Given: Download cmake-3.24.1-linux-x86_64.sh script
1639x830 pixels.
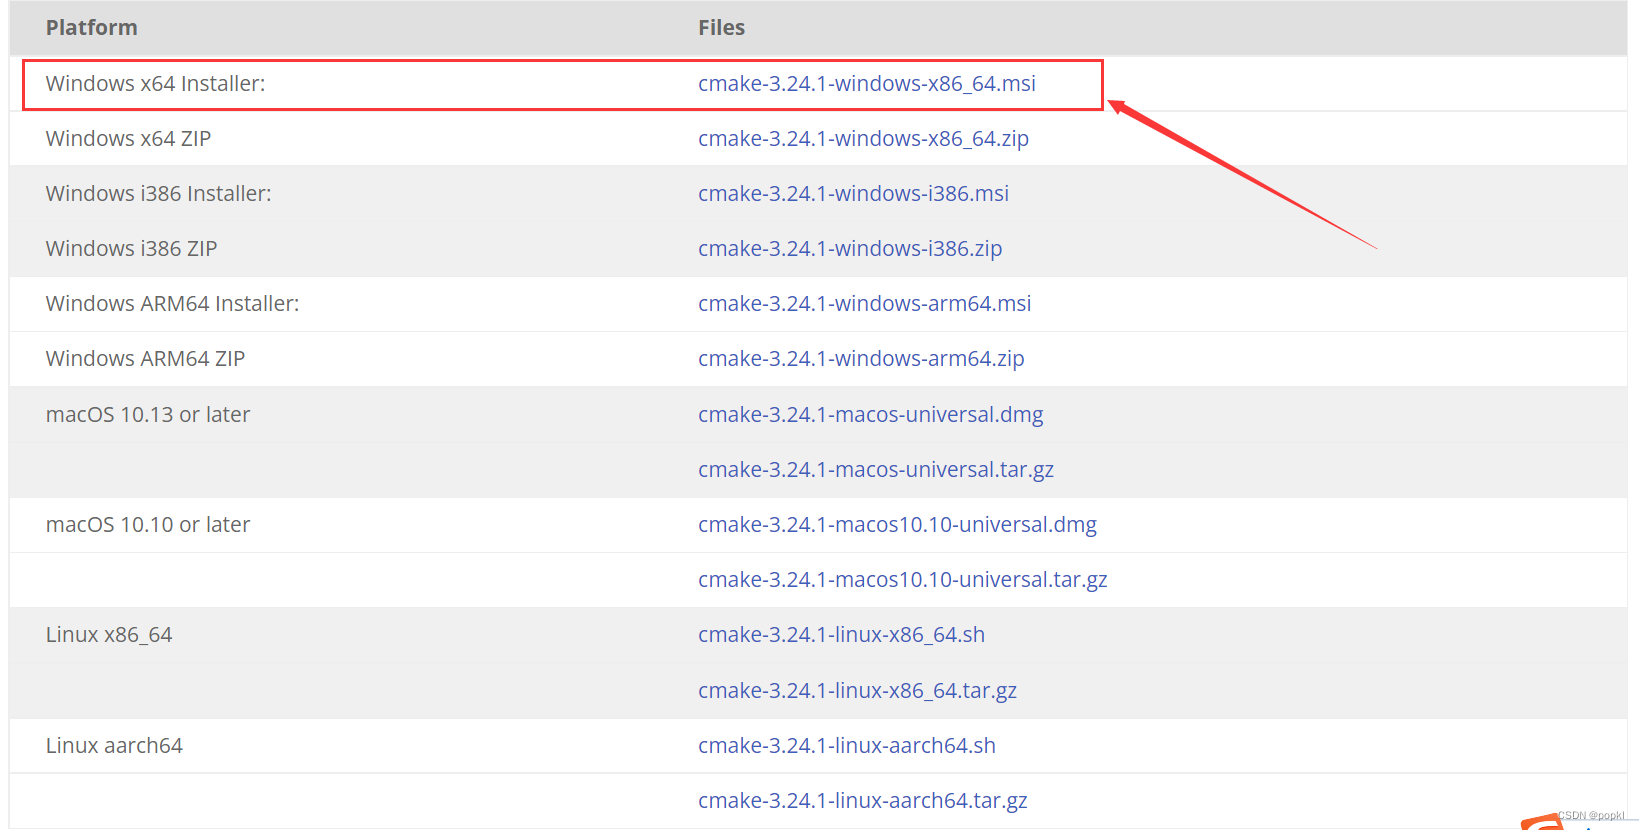Looking at the screenshot, I should pos(841,635).
